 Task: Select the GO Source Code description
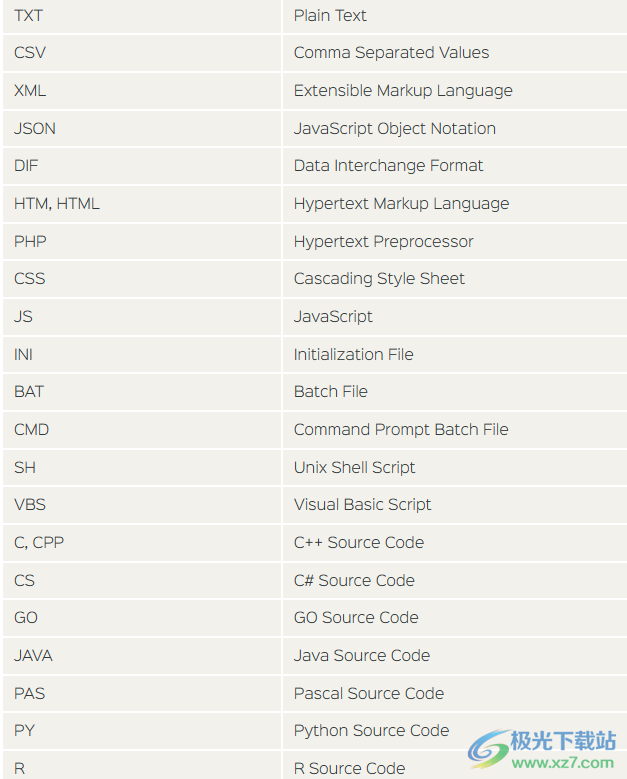tap(356, 618)
